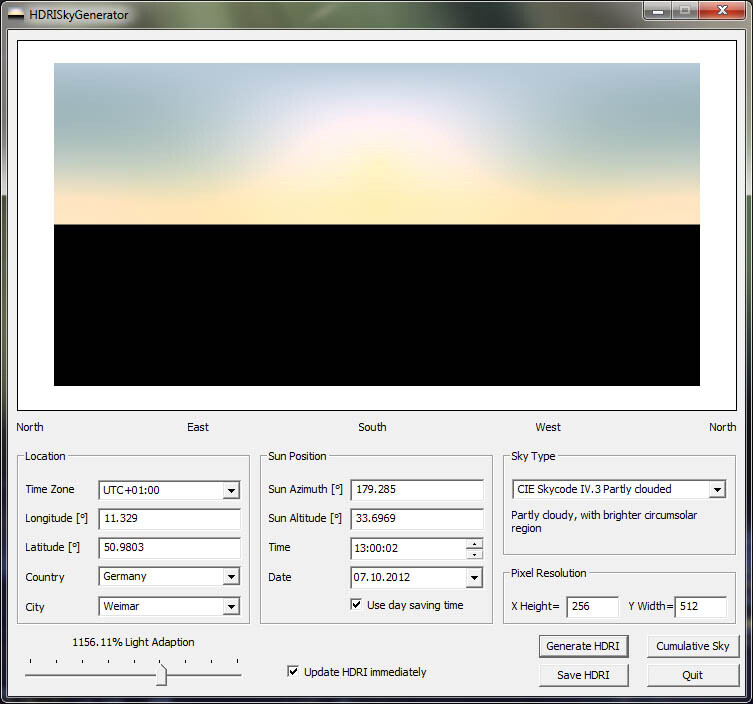Image resolution: width=753 pixels, height=704 pixels.
Task: Click the 'Partly cloudy, with brighter circumsolar region' text
Action: coord(604,522)
